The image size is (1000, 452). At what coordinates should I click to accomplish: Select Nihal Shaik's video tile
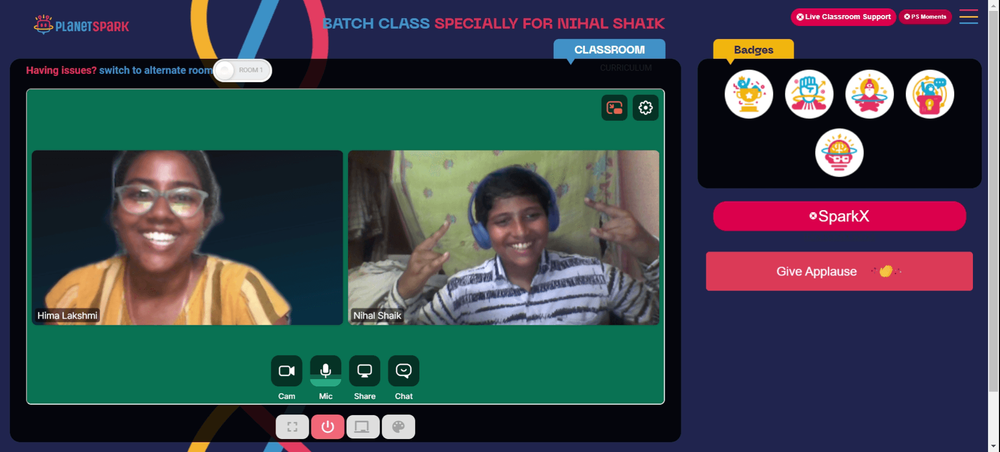click(504, 238)
